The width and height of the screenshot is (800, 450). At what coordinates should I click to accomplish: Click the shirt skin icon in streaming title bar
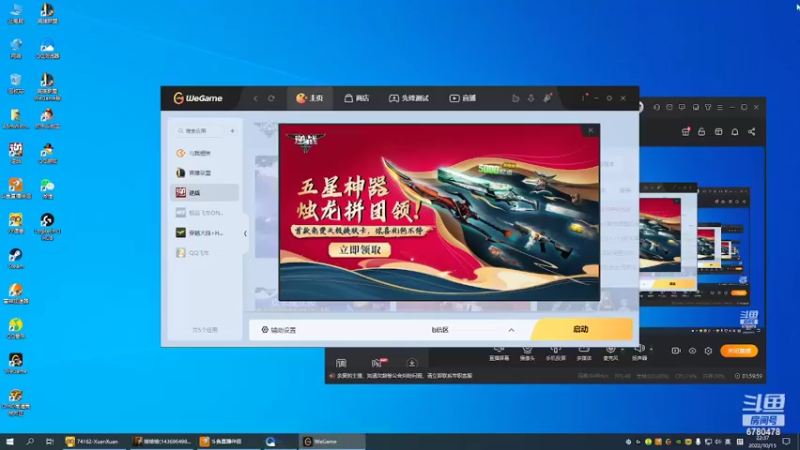point(708,107)
